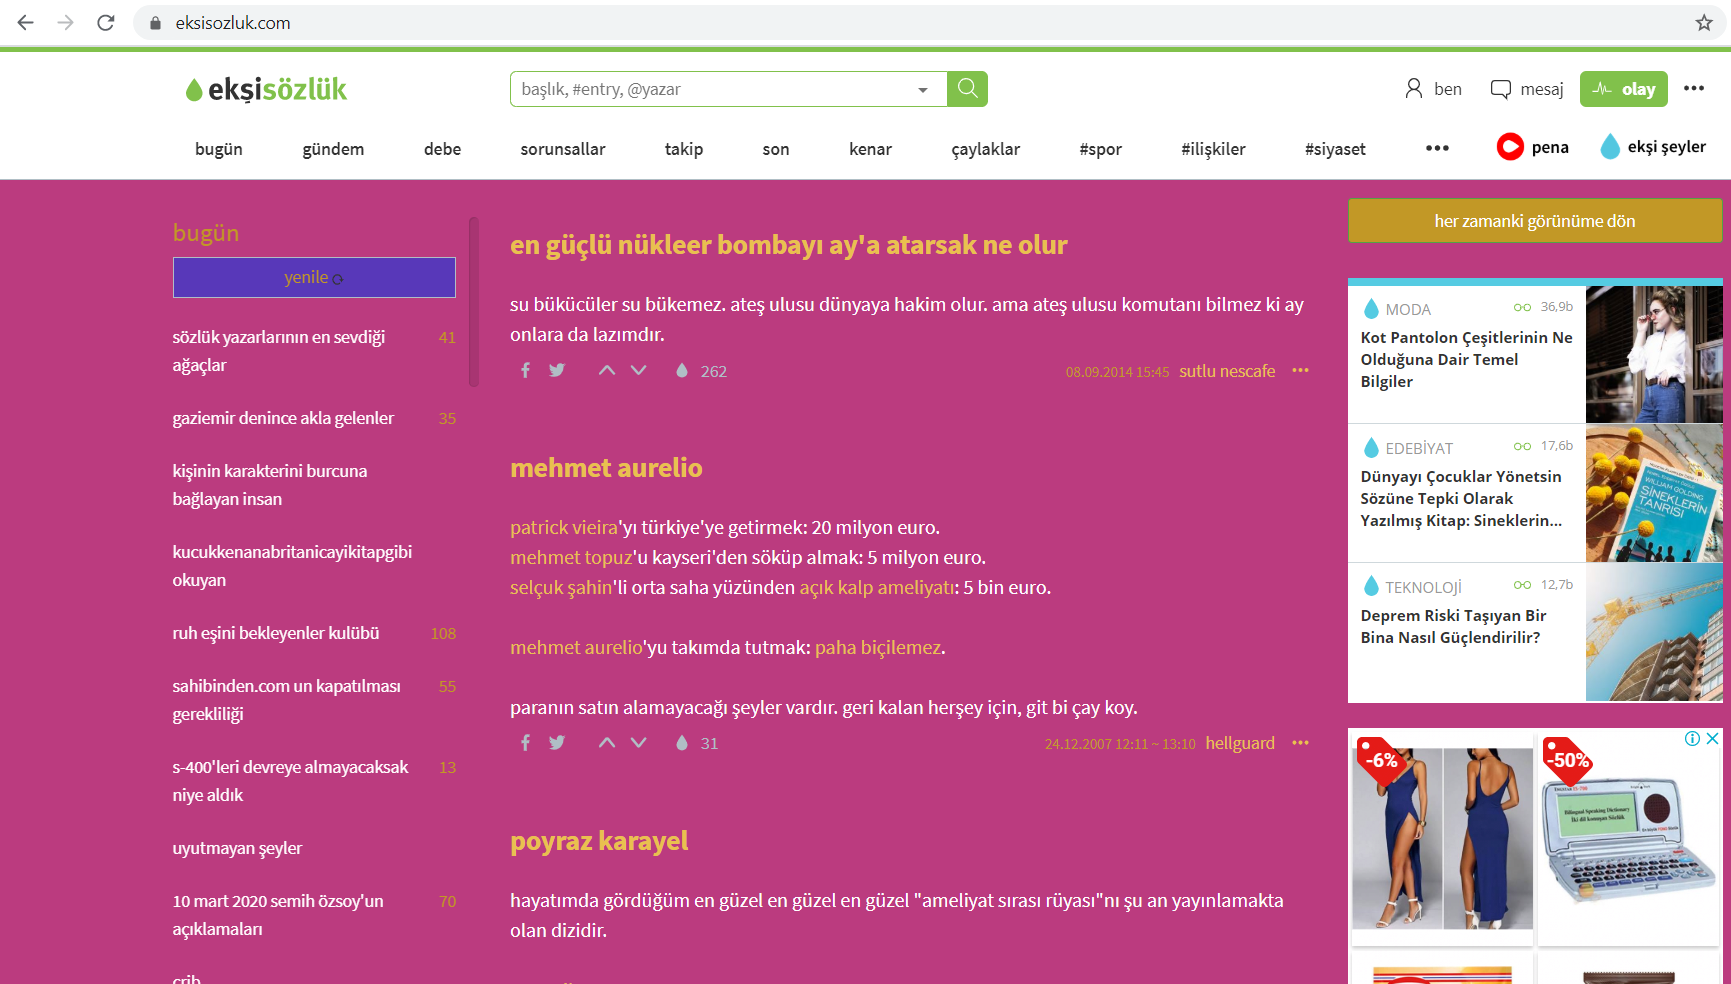Switch to the takip tab
1731x984 pixels.
pos(684,149)
